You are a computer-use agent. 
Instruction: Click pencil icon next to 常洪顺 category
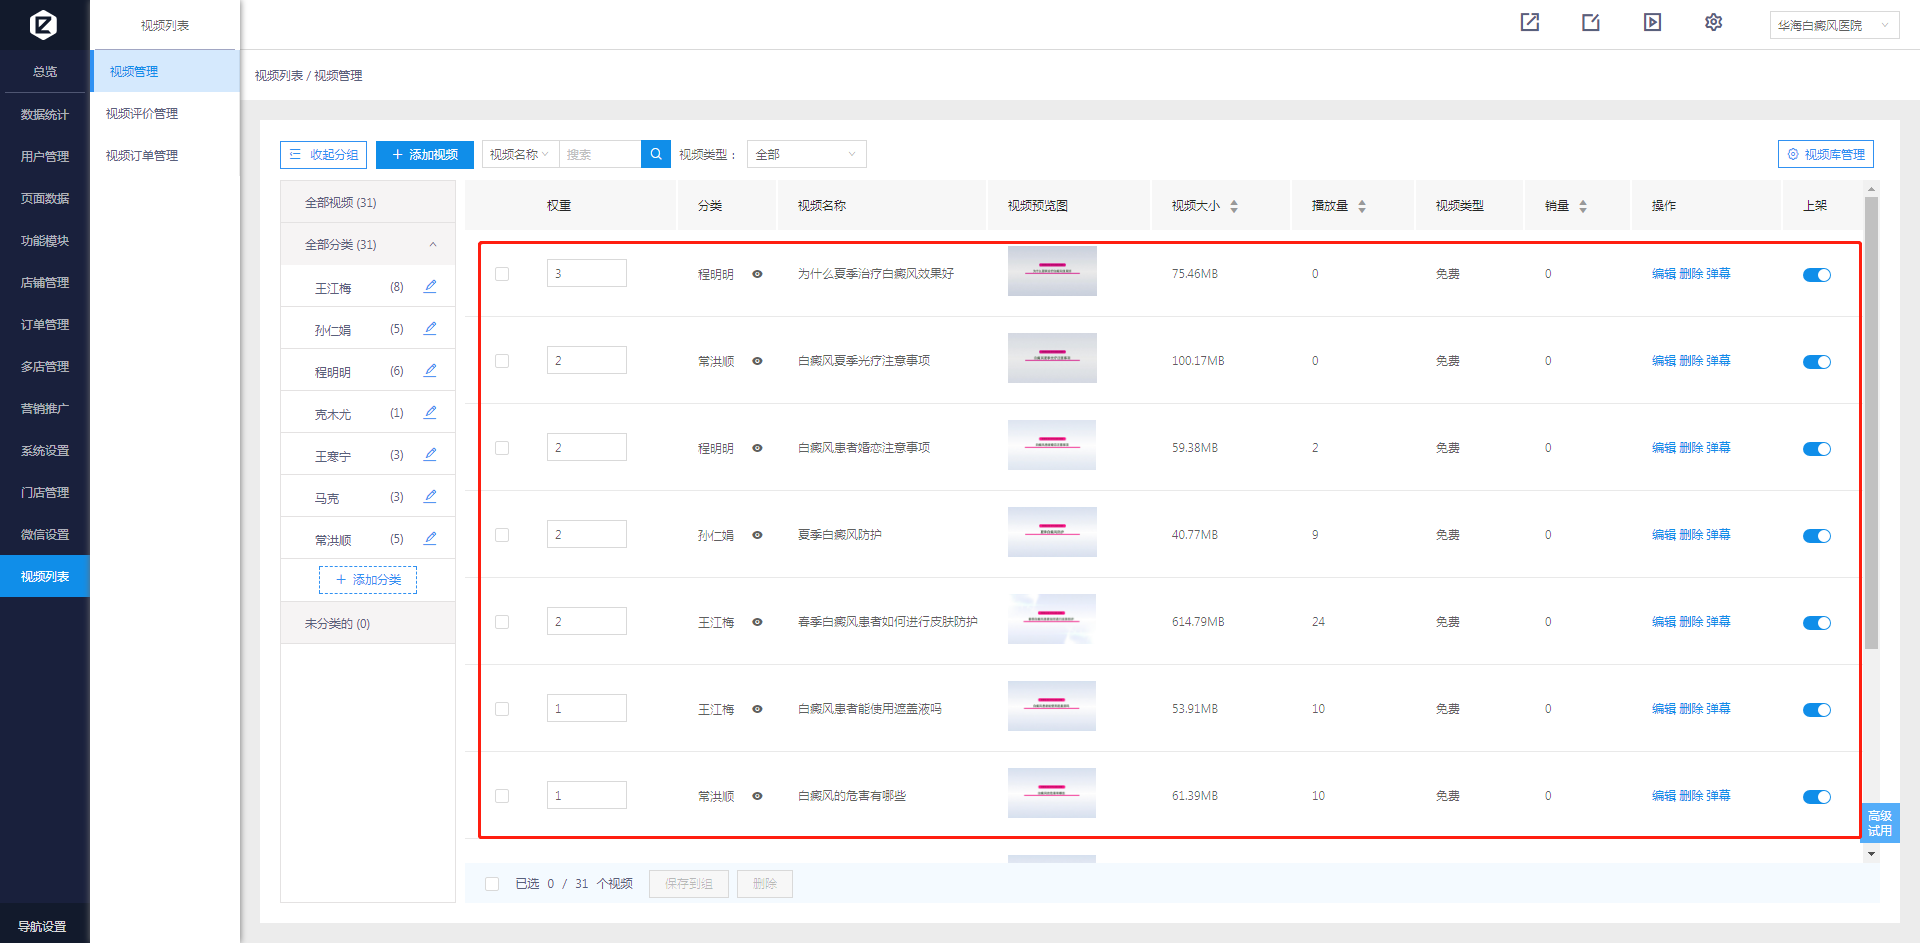pos(430,539)
